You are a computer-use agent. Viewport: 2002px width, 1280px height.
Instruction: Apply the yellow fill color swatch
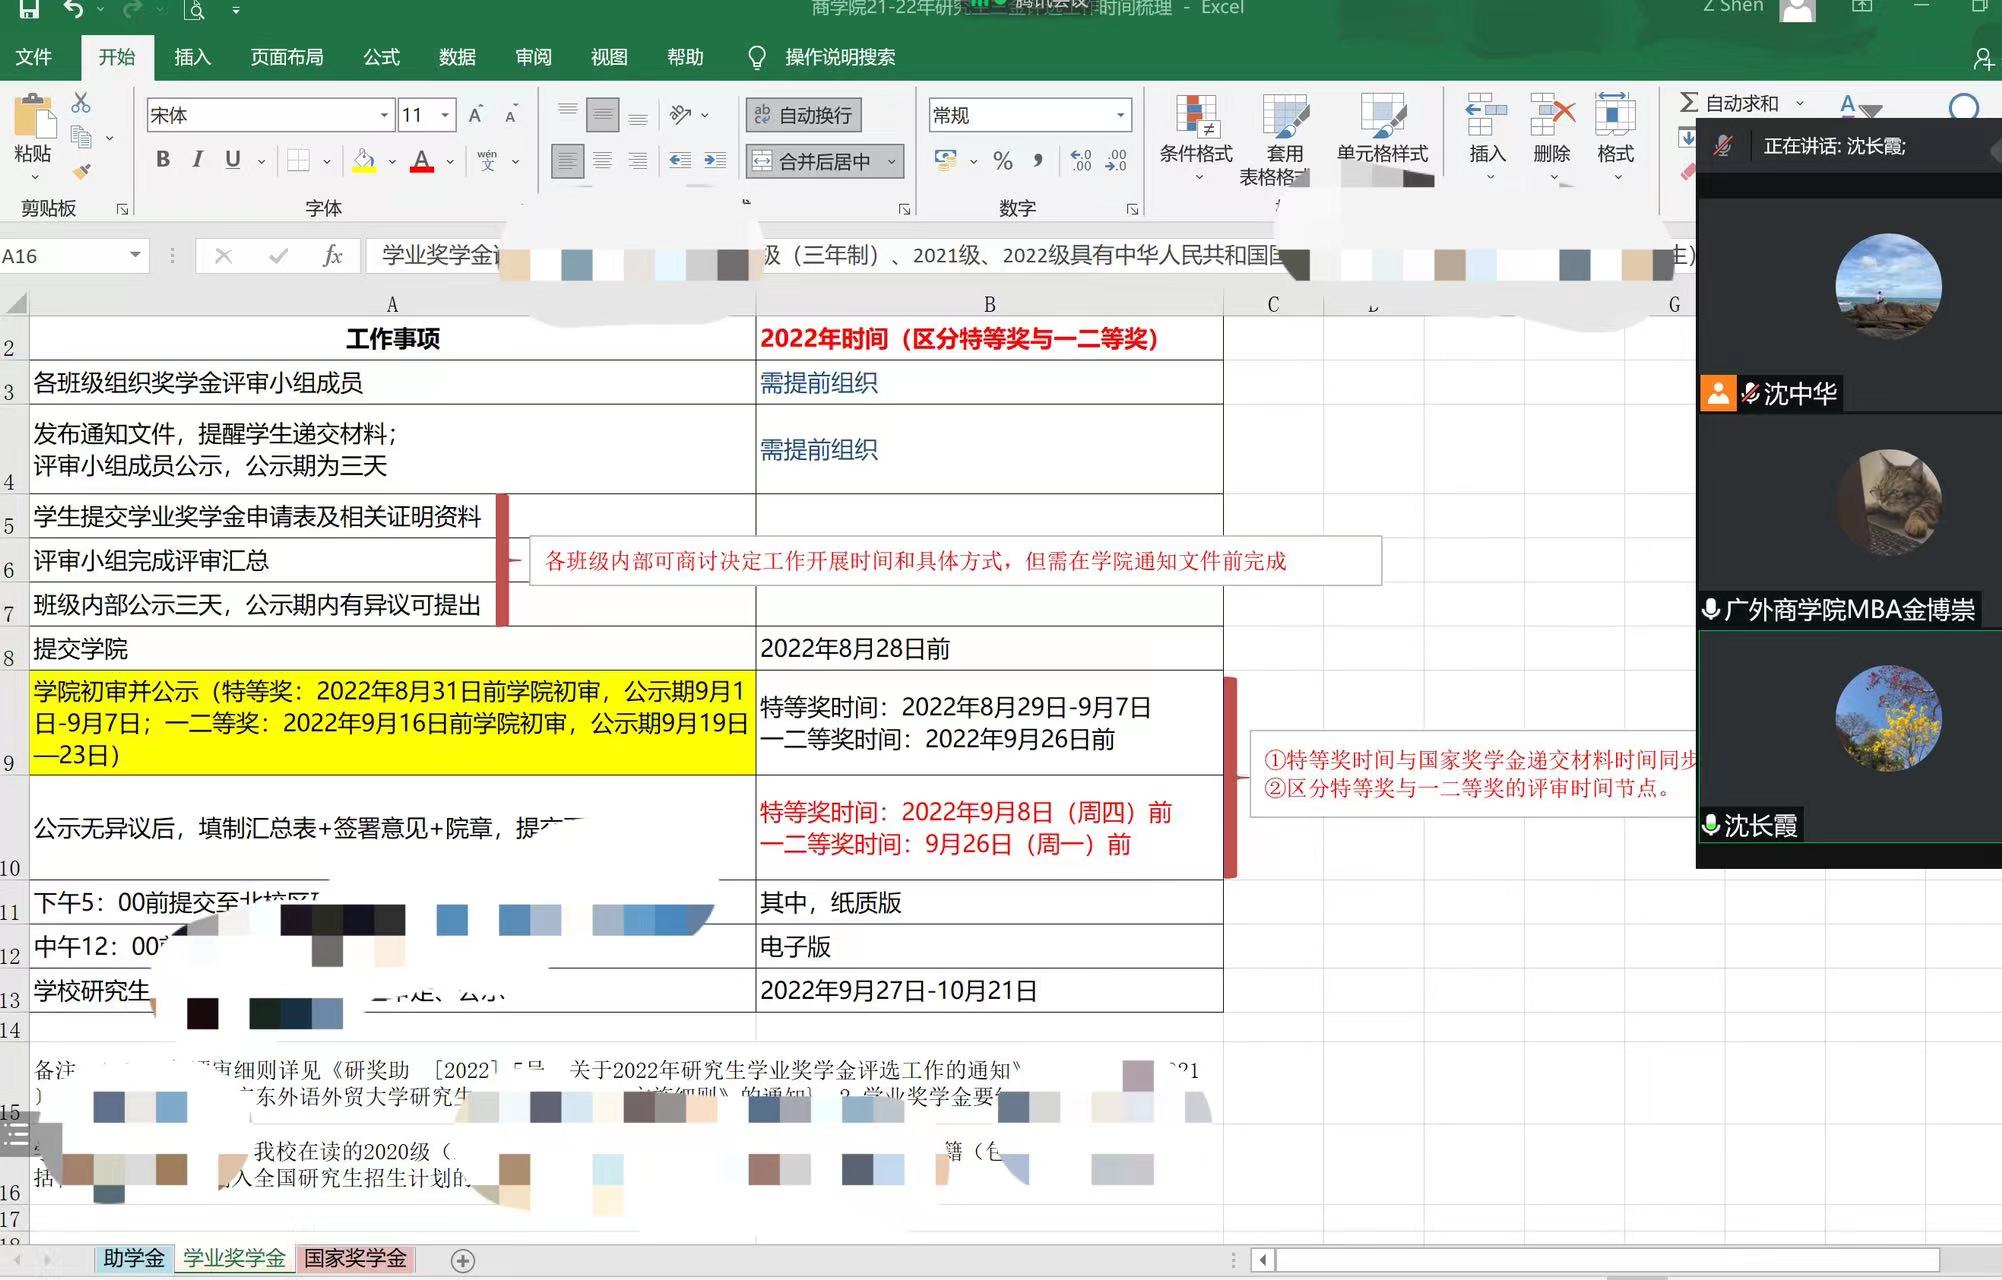364,160
